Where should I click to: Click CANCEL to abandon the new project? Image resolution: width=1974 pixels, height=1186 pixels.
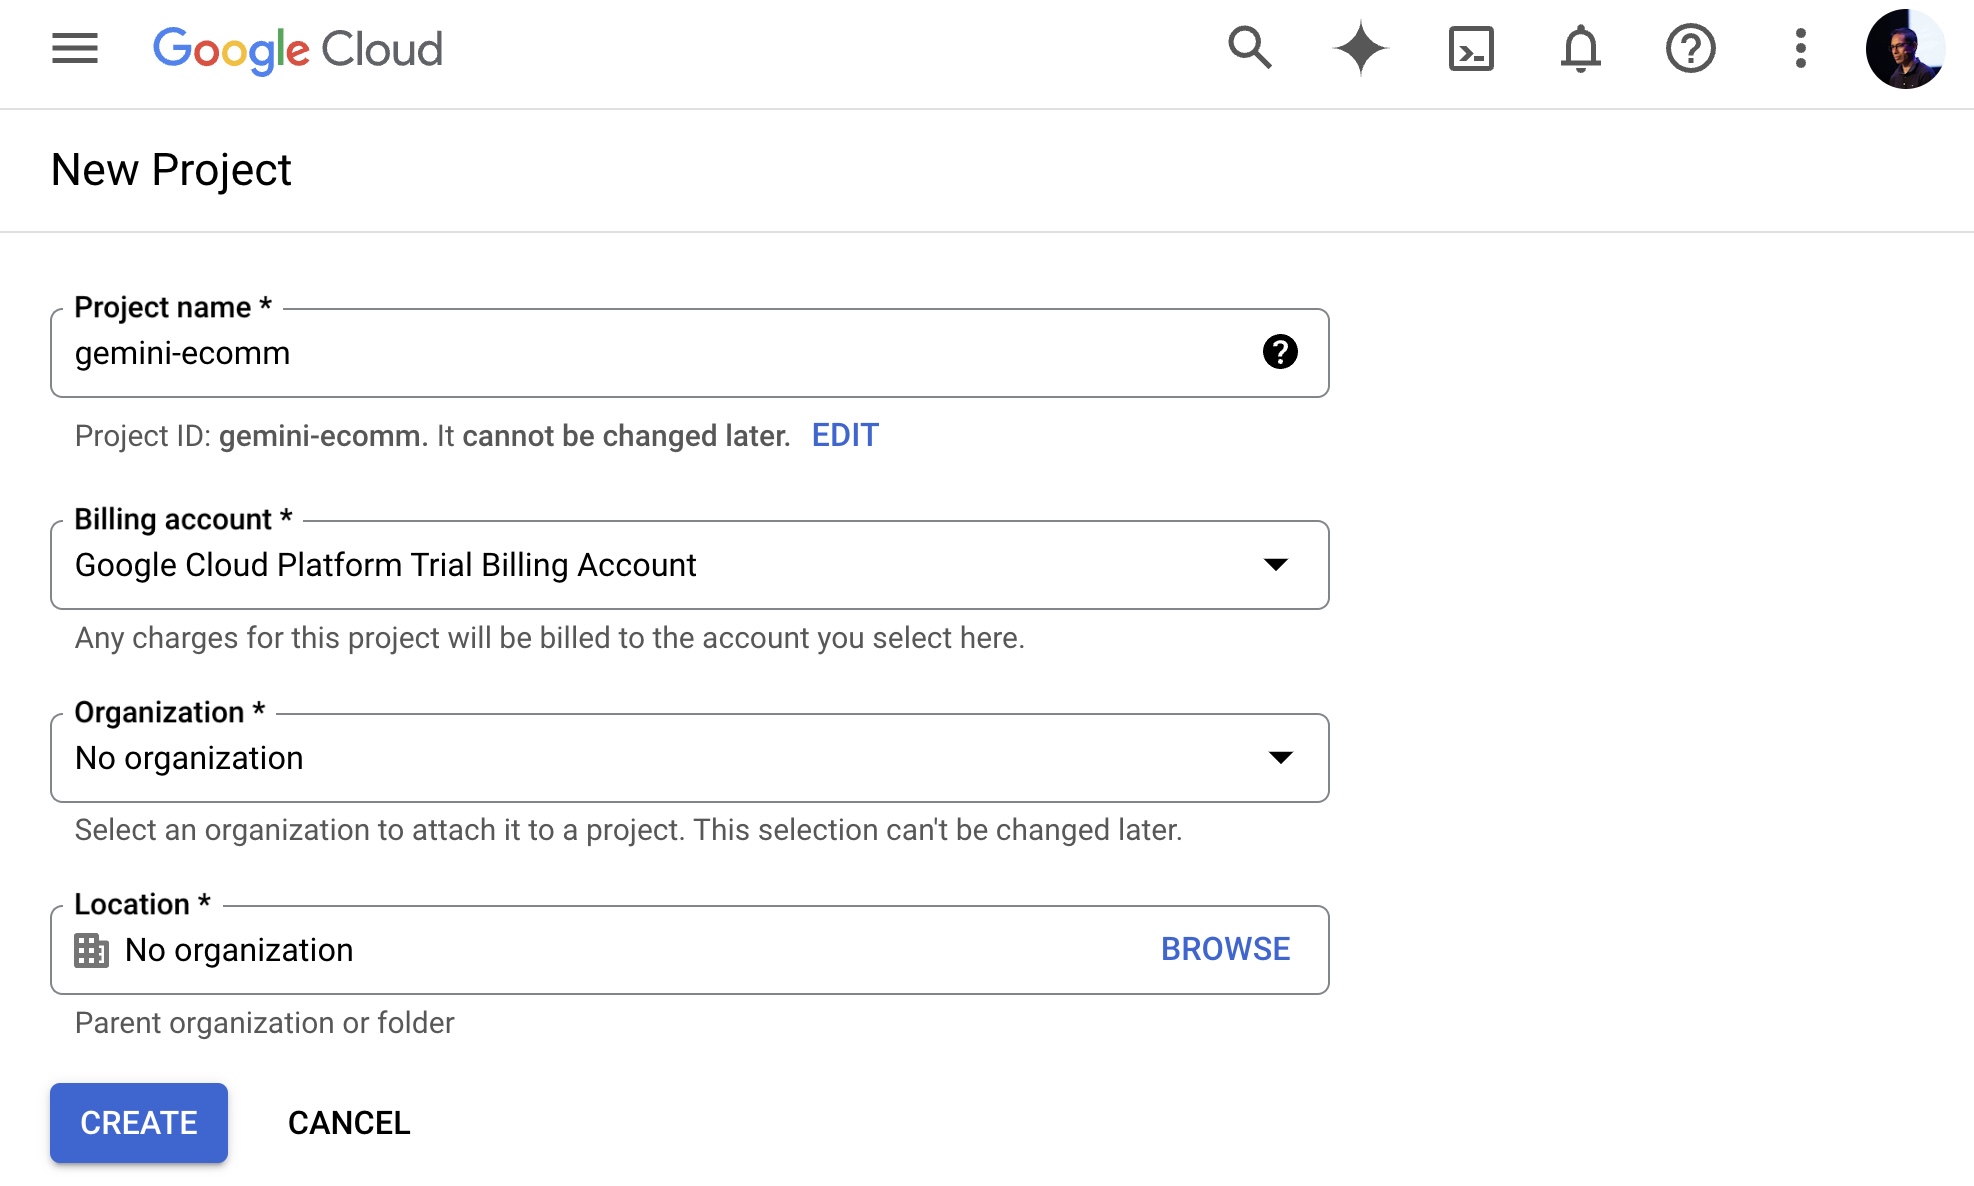(348, 1122)
